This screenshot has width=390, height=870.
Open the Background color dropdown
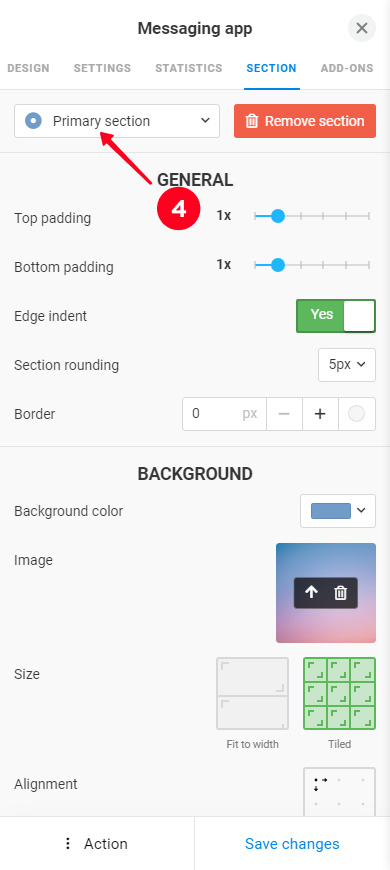[338, 511]
